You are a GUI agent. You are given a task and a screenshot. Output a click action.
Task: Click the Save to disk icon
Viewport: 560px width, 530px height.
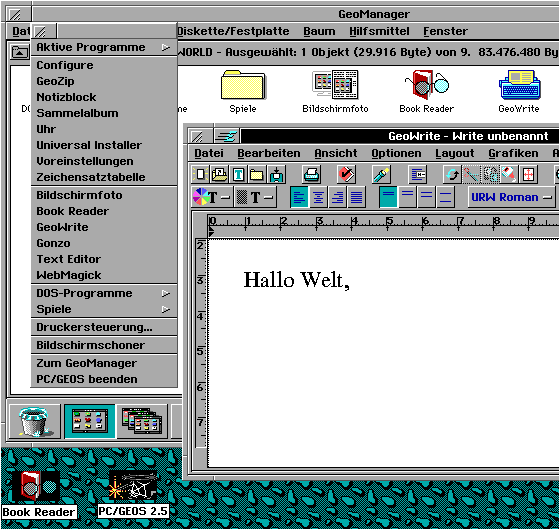coord(276,174)
